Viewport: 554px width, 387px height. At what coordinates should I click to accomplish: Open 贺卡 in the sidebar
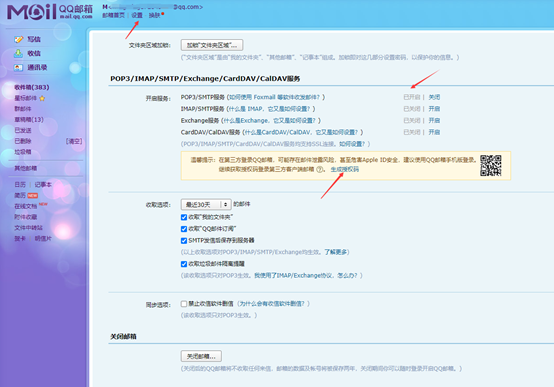(x=20, y=239)
